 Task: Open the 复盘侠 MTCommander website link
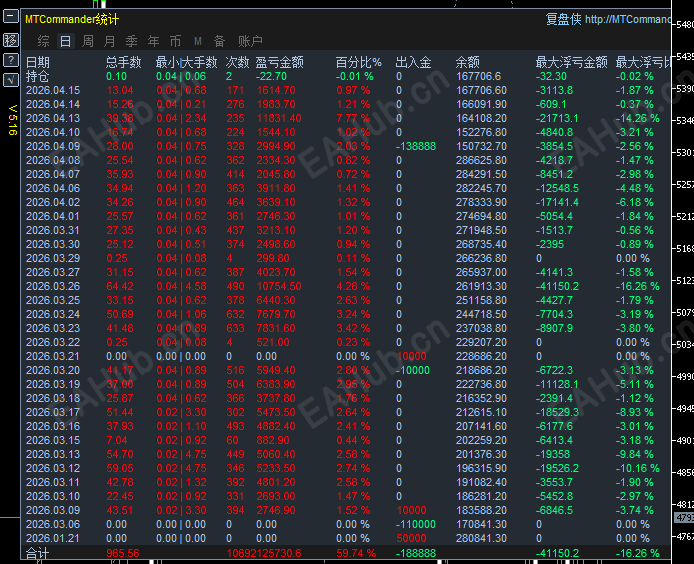tap(608, 19)
